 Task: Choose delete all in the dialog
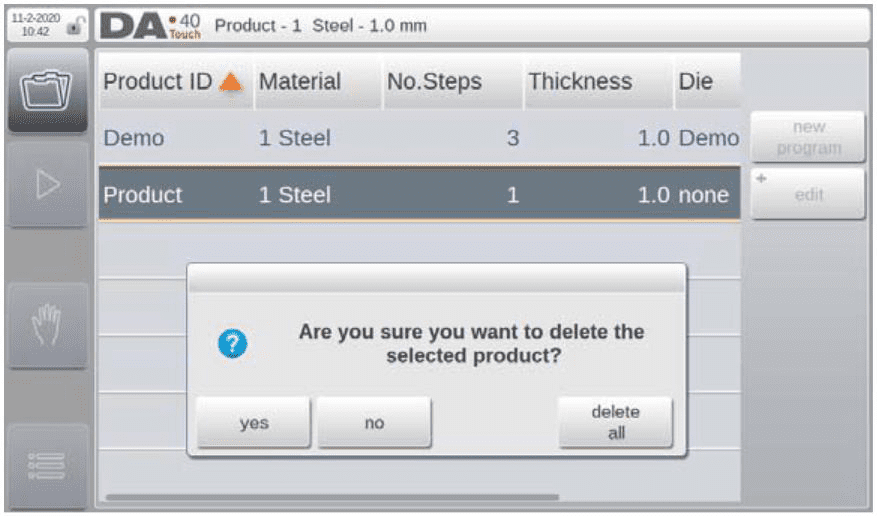click(x=616, y=423)
